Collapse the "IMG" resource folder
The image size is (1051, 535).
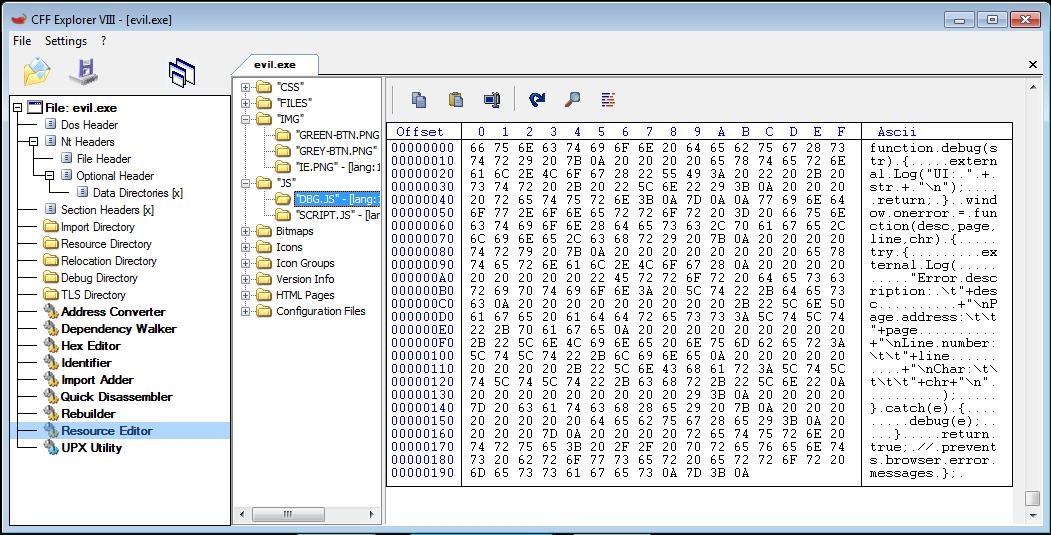click(245, 119)
